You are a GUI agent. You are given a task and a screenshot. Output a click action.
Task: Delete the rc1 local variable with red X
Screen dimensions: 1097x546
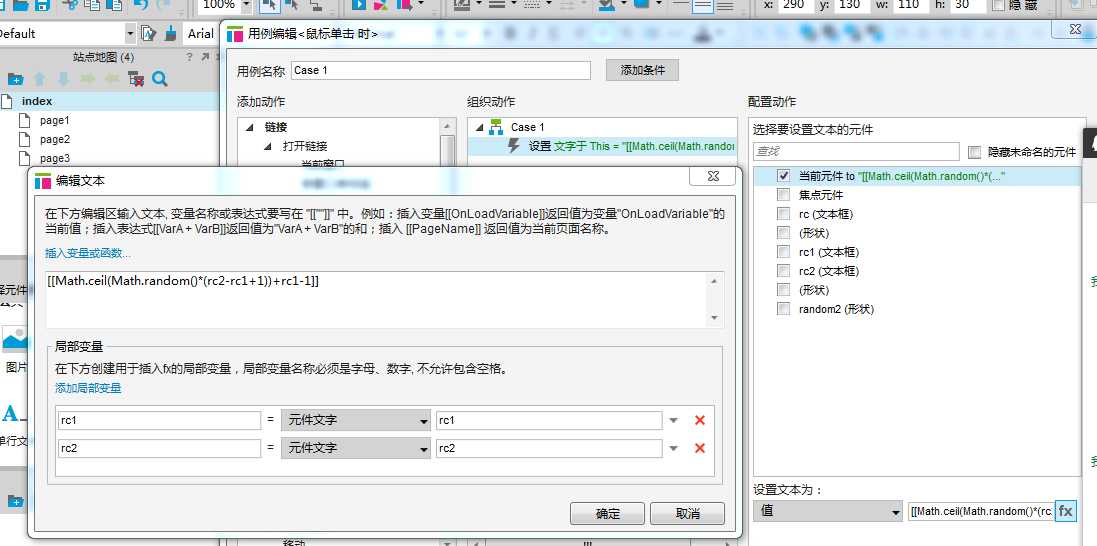click(x=699, y=420)
